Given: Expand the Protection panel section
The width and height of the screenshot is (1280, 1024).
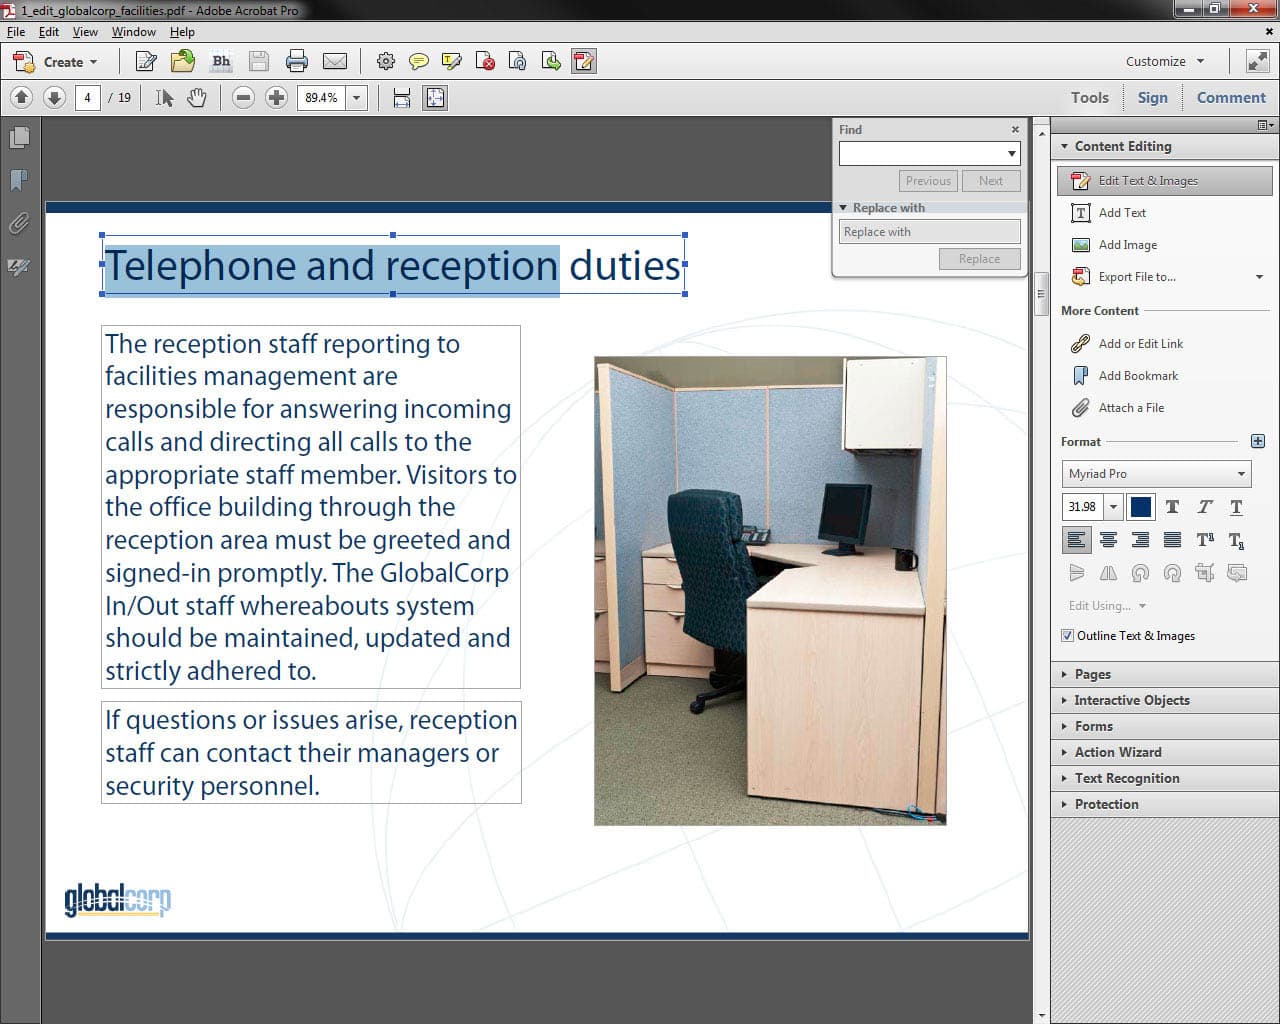Looking at the screenshot, I should [1106, 804].
